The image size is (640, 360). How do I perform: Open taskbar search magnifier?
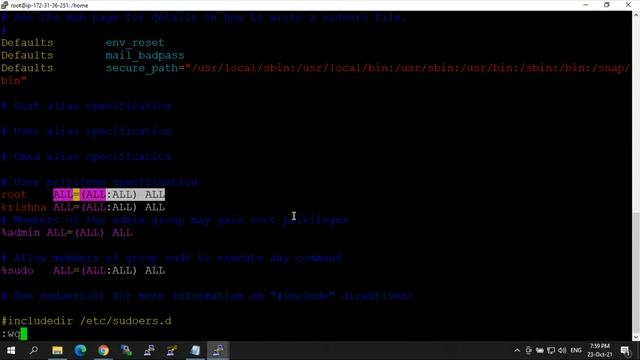[x=34, y=350]
